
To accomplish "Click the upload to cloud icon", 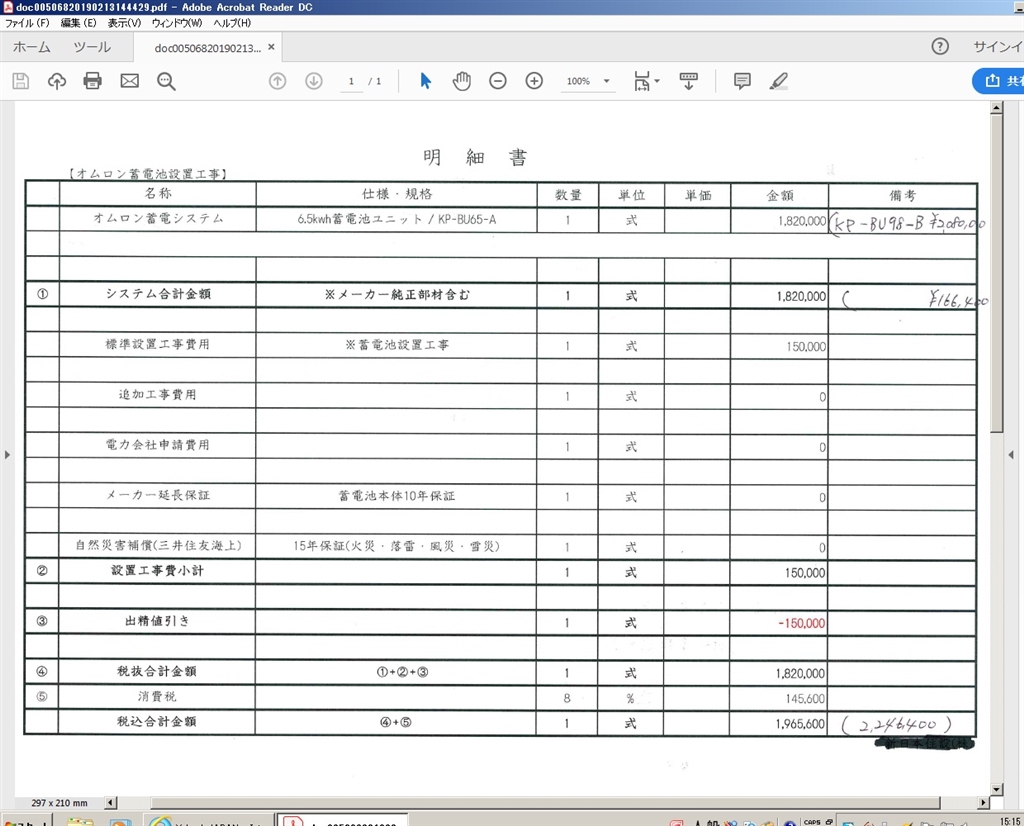I will point(57,81).
